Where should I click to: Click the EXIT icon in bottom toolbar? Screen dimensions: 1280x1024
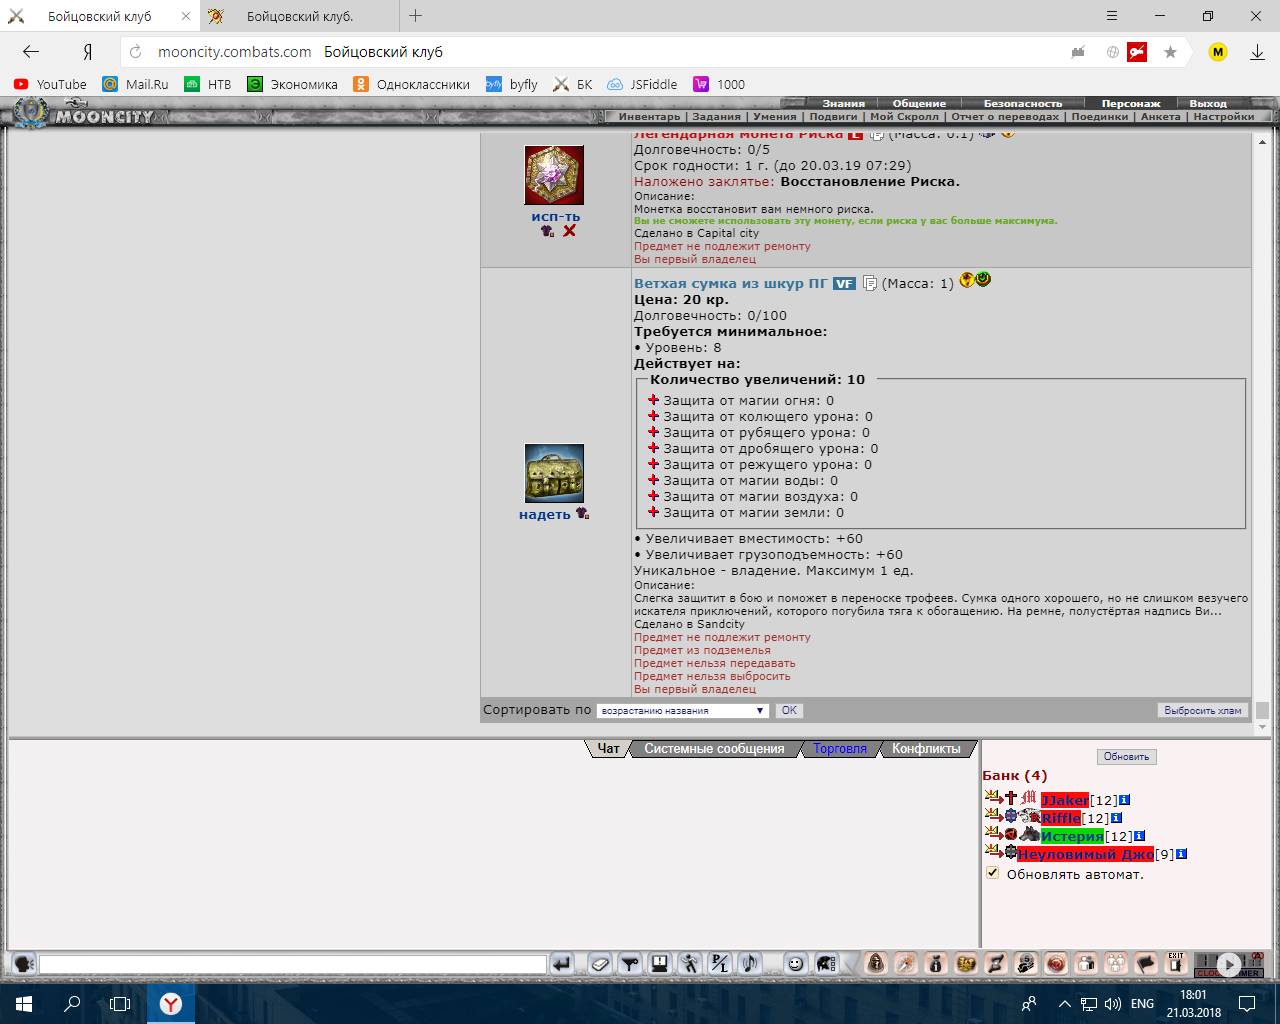(1176, 964)
